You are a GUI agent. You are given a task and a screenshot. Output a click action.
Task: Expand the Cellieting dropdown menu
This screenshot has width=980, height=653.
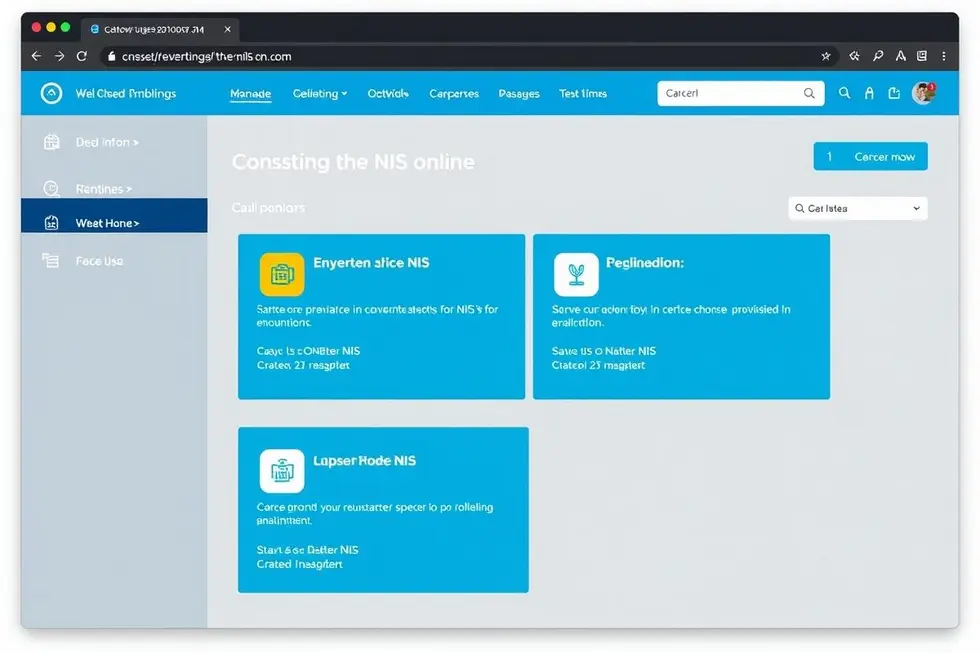320,93
